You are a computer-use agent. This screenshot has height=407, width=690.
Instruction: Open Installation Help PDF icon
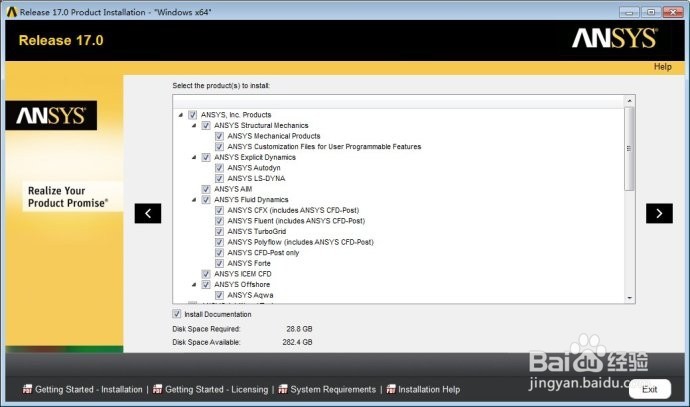coord(391,389)
